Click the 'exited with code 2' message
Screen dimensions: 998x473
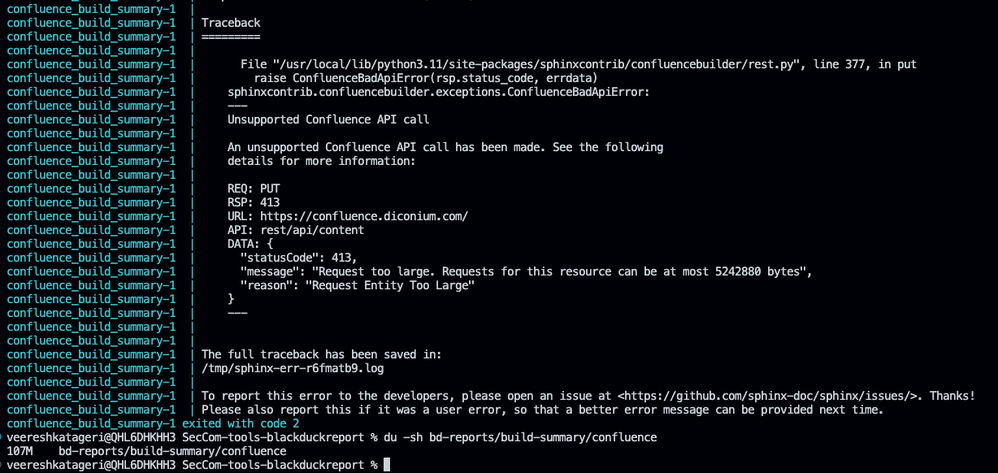241,423
